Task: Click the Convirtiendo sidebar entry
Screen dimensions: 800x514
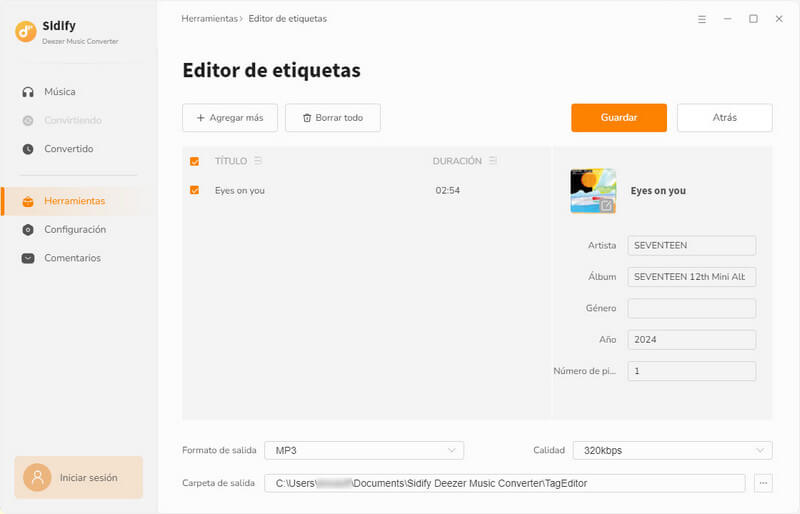Action: (x=72, y=120)
